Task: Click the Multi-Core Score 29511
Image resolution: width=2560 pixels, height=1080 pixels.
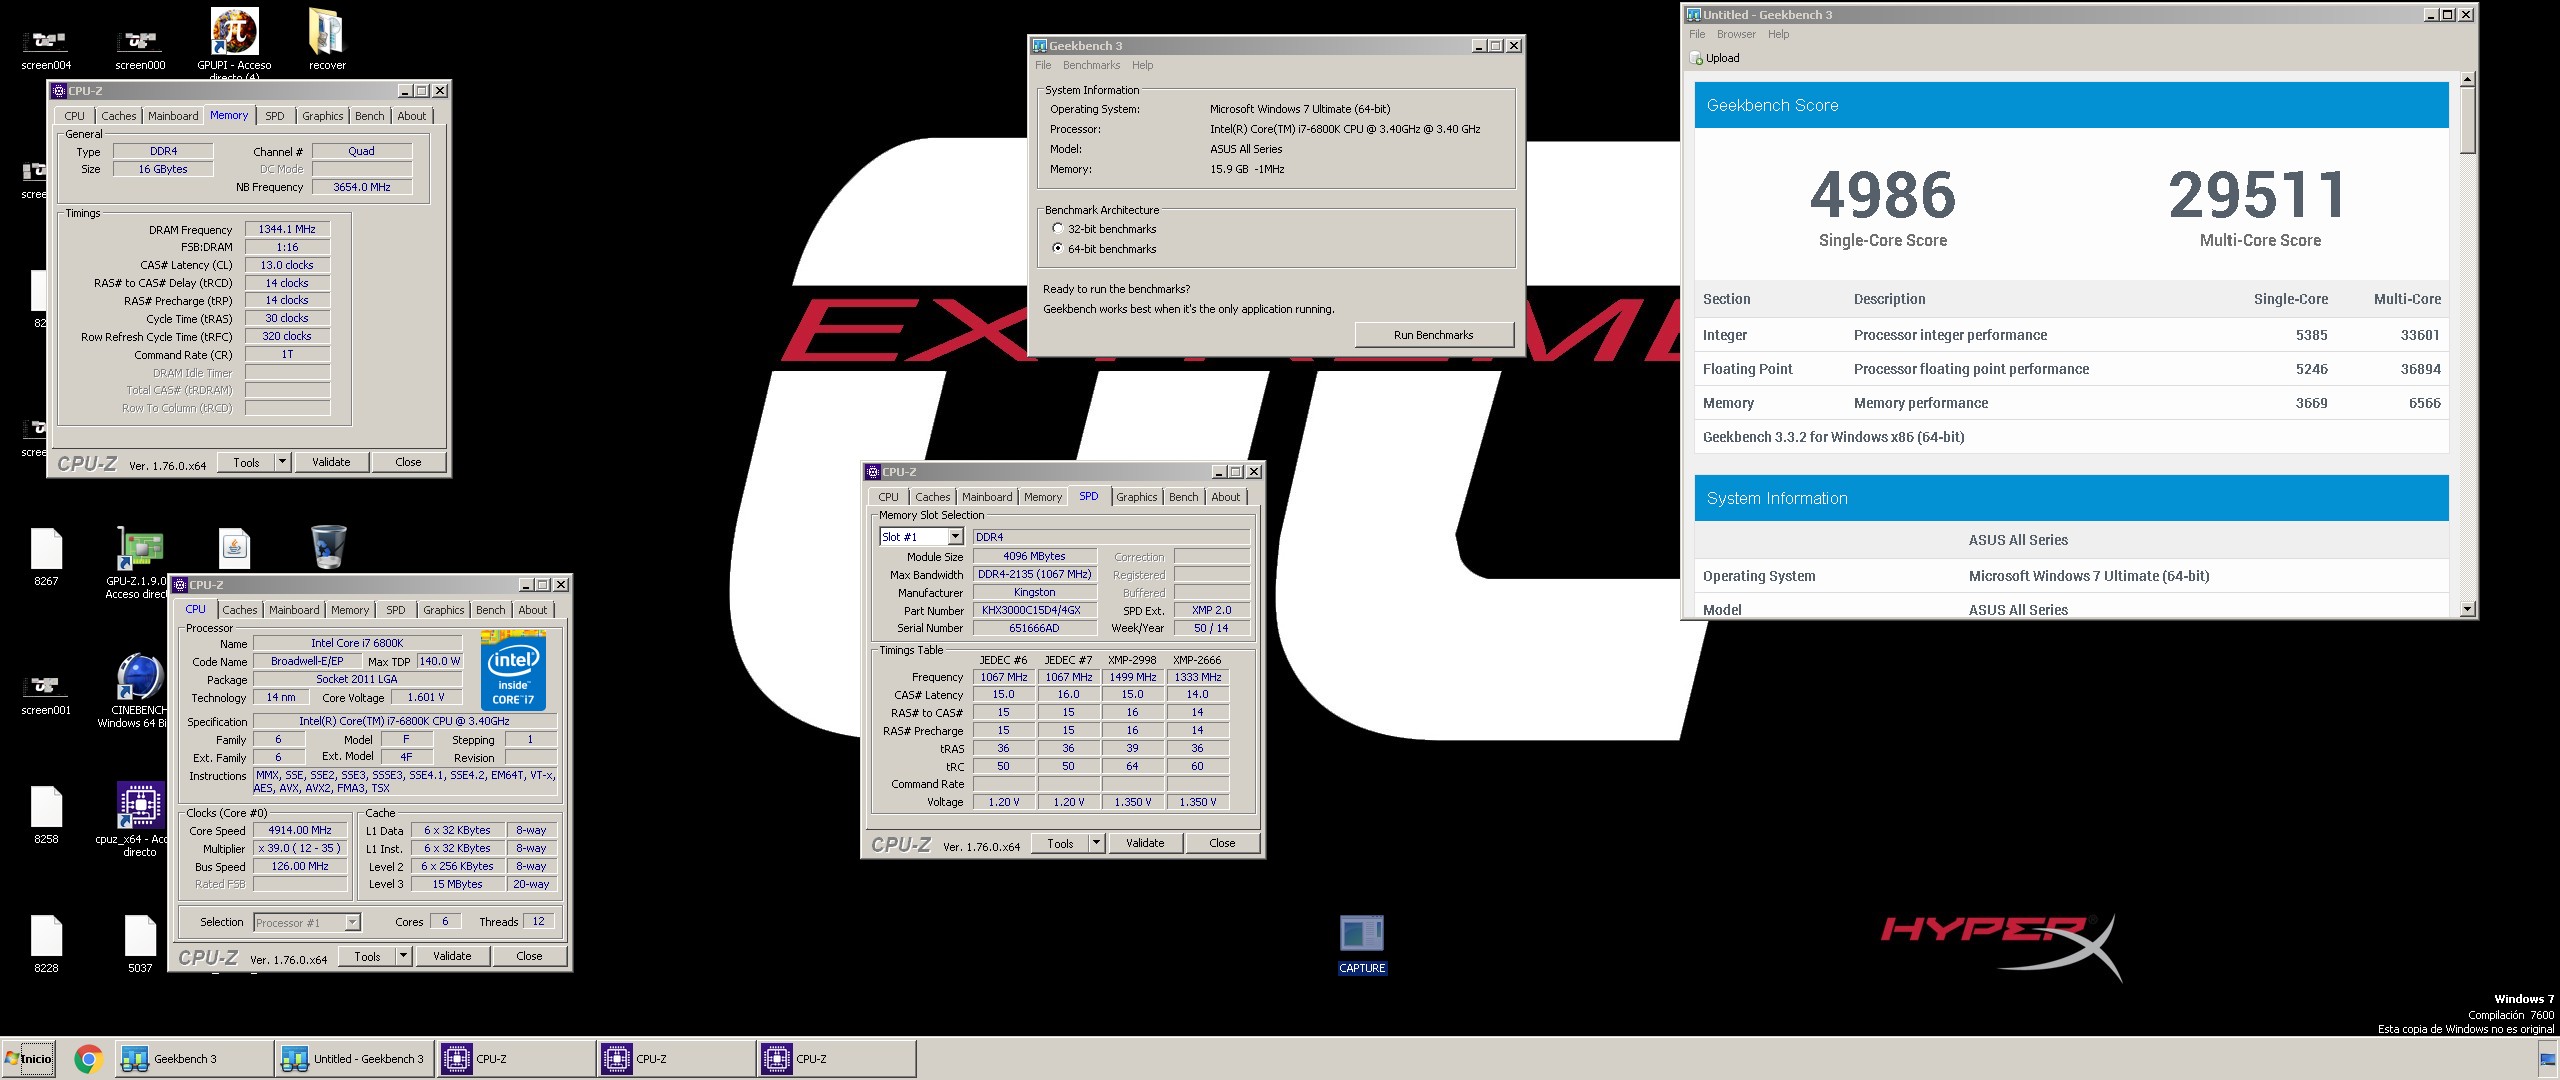Action: (2258, 195)
